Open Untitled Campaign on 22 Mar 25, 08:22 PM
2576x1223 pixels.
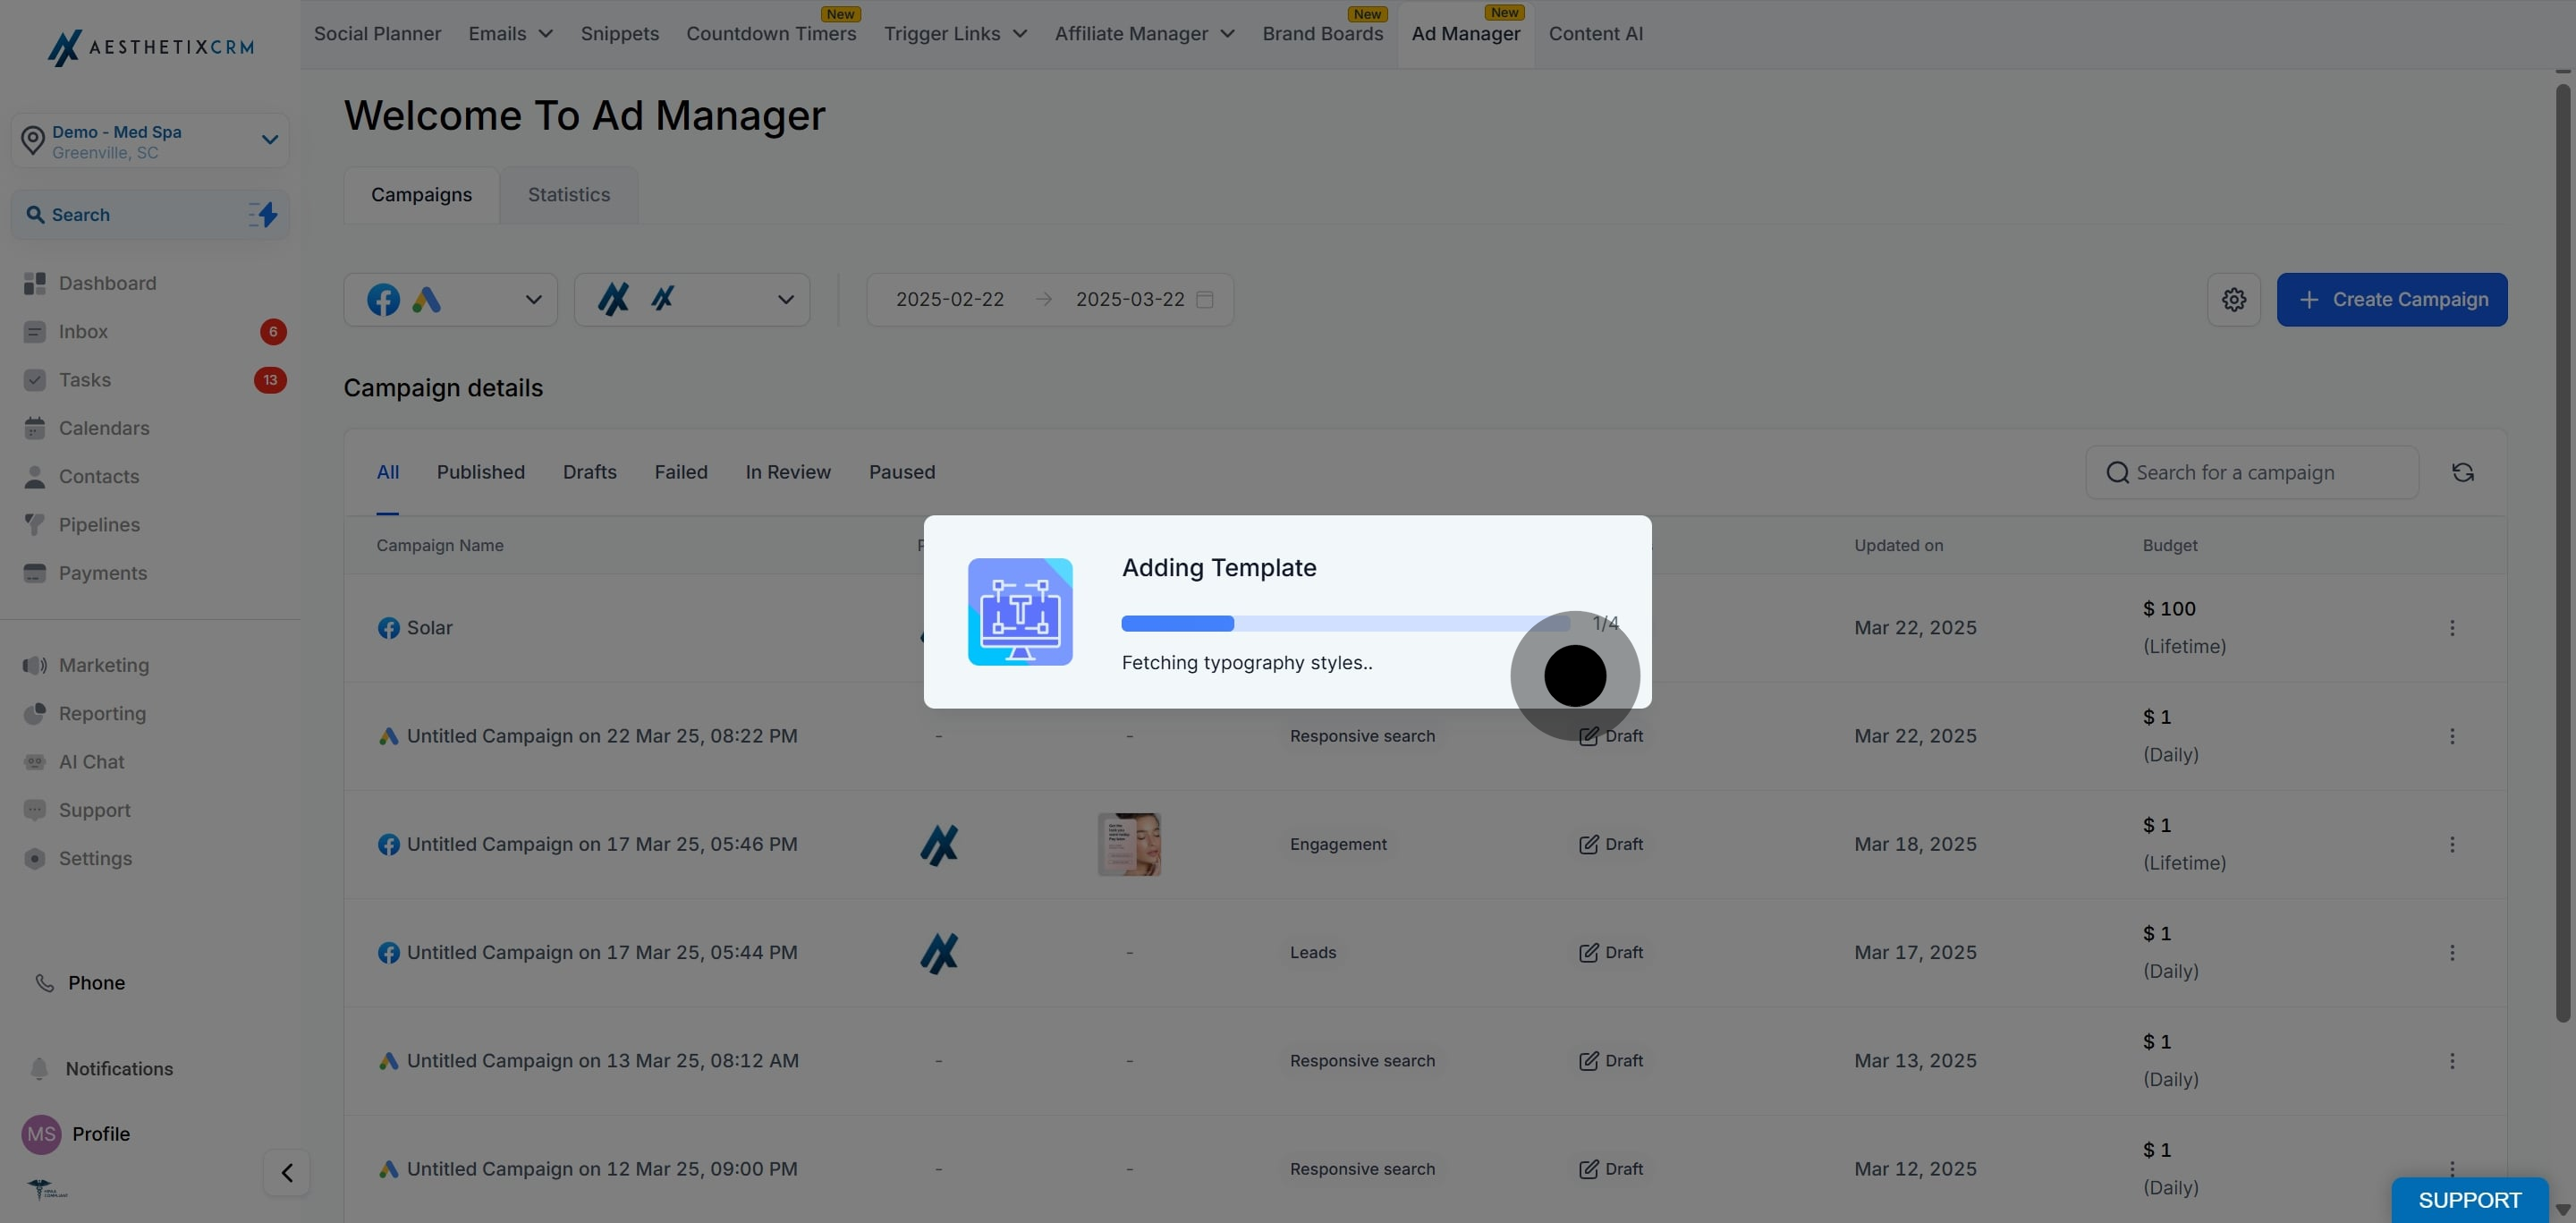[x=602, y=736]
